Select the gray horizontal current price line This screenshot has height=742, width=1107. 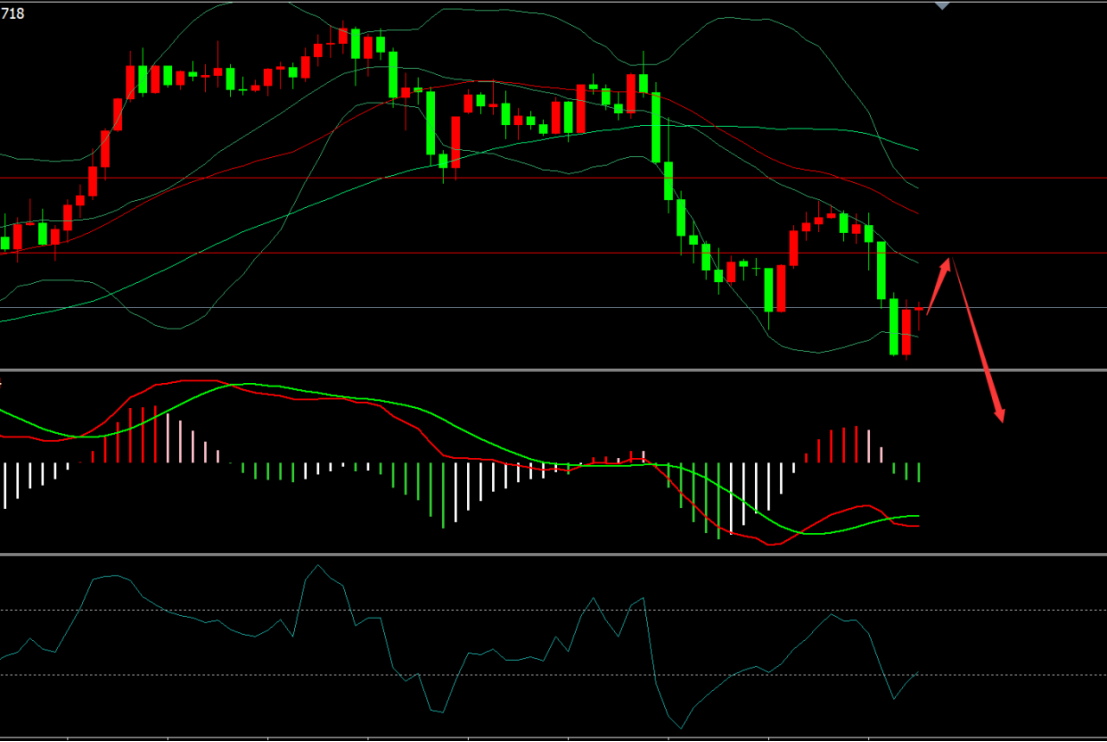tap(554, 308)
